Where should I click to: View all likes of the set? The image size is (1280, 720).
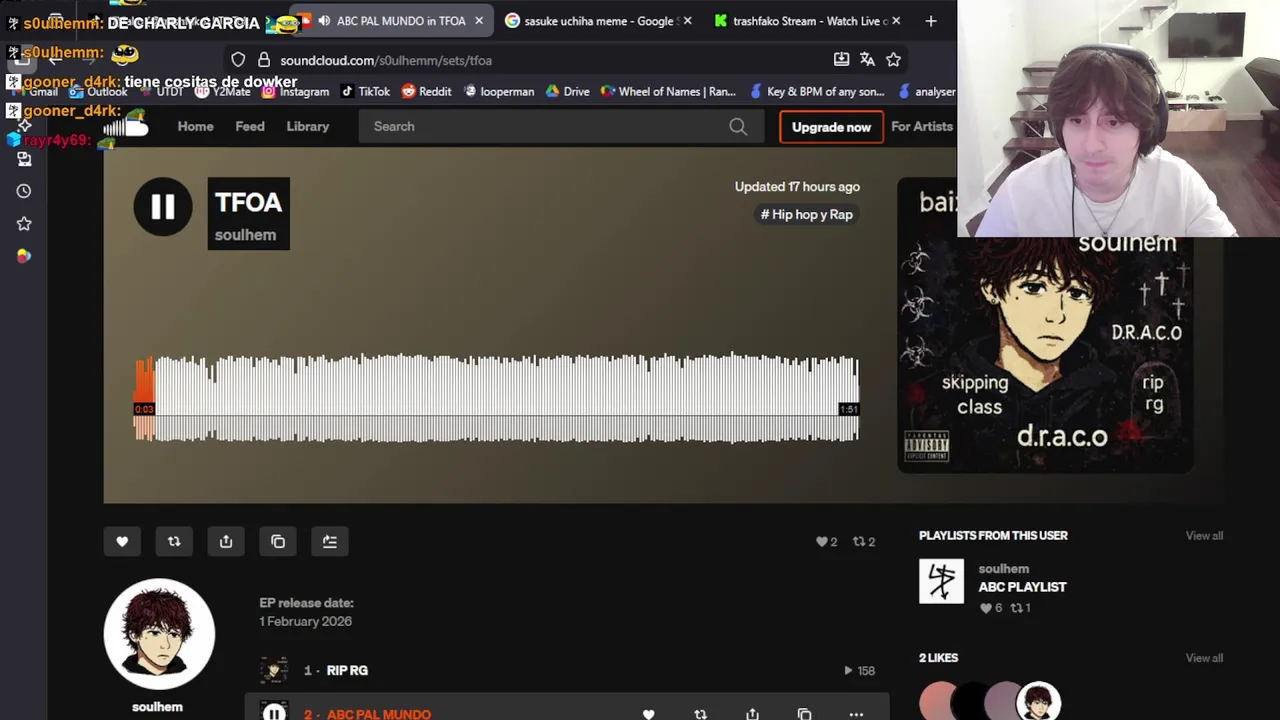point(1204,658)
